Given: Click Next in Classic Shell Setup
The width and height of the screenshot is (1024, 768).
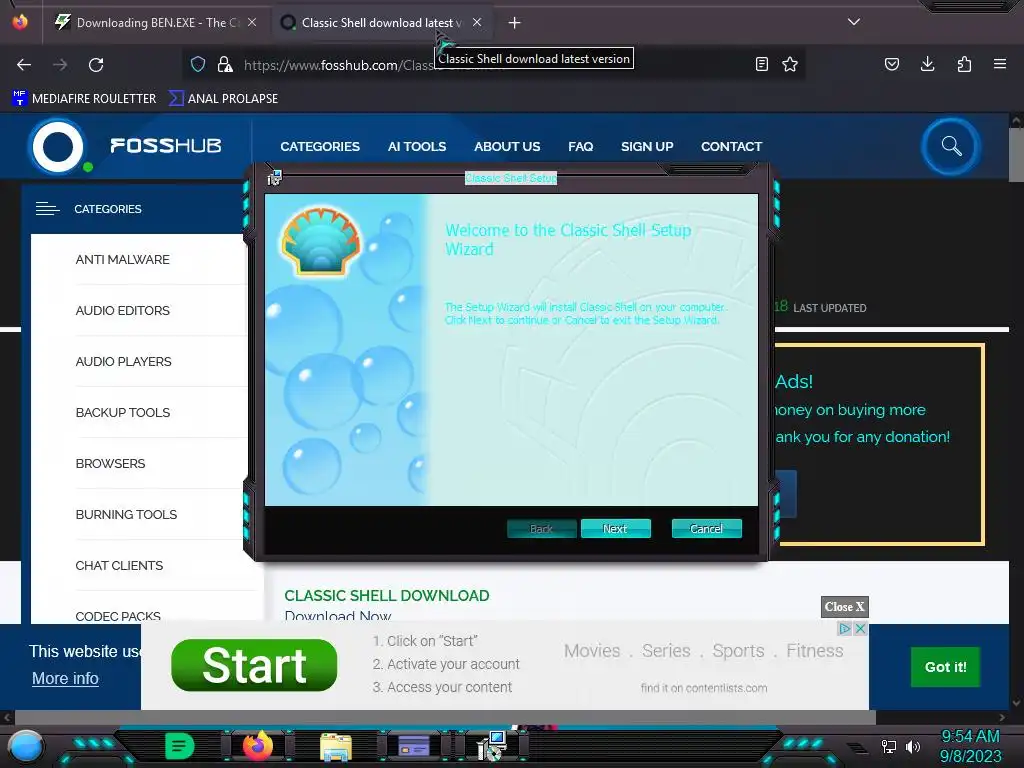Looking at the screenshot, I should pyautogui.click(x=615, y=529).
